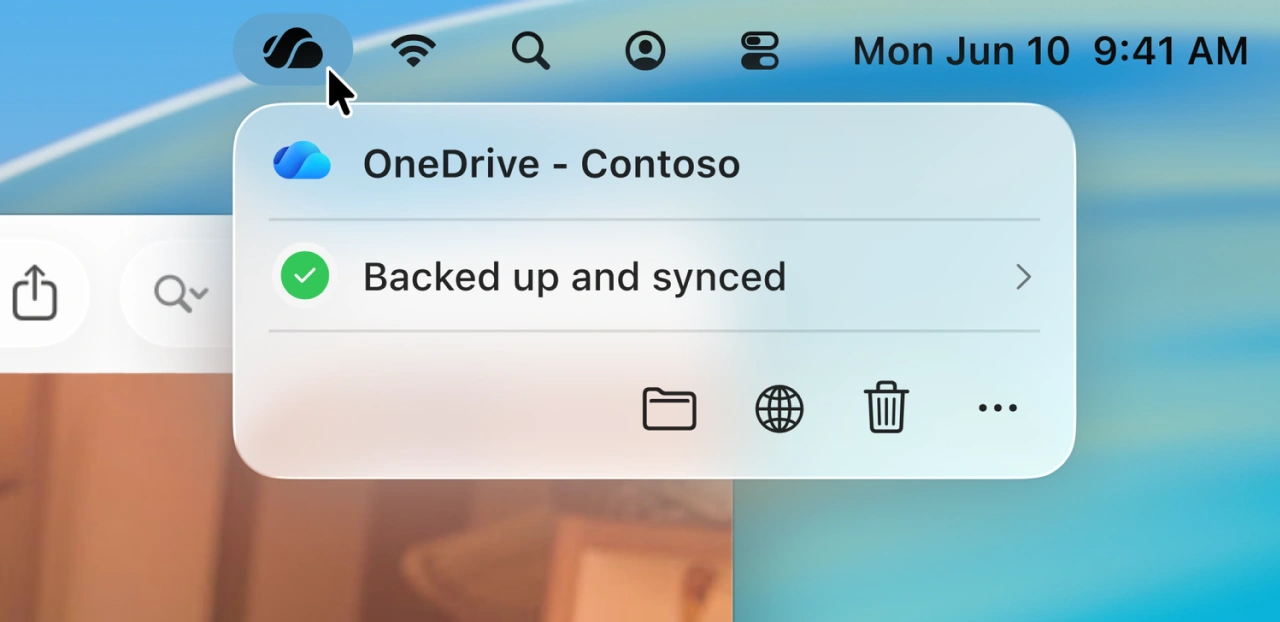Click the user account icon in menu bar

(645, 50)
